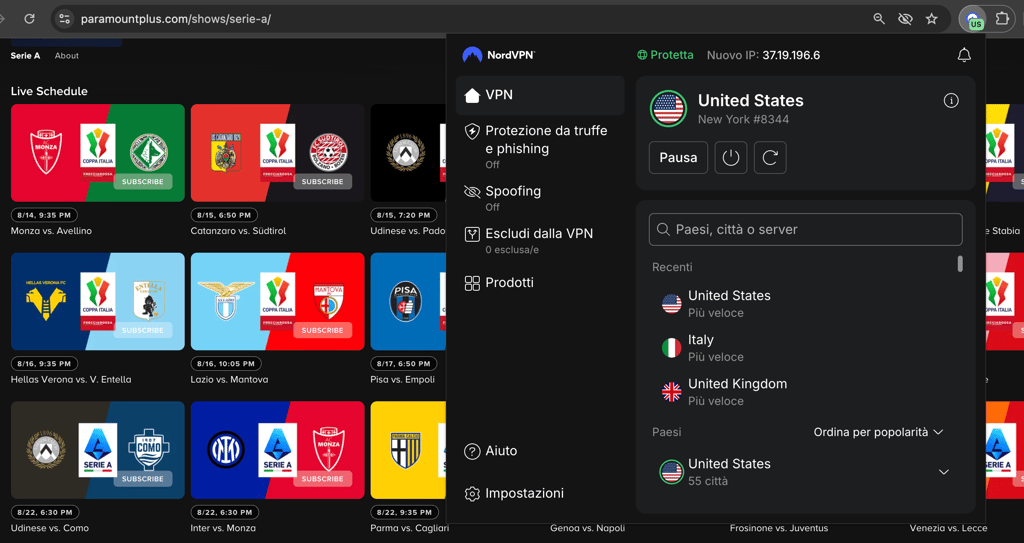
Task: Open the Udinese vs. Como match card
Action: pyautogui.click(x=98, y=450)
